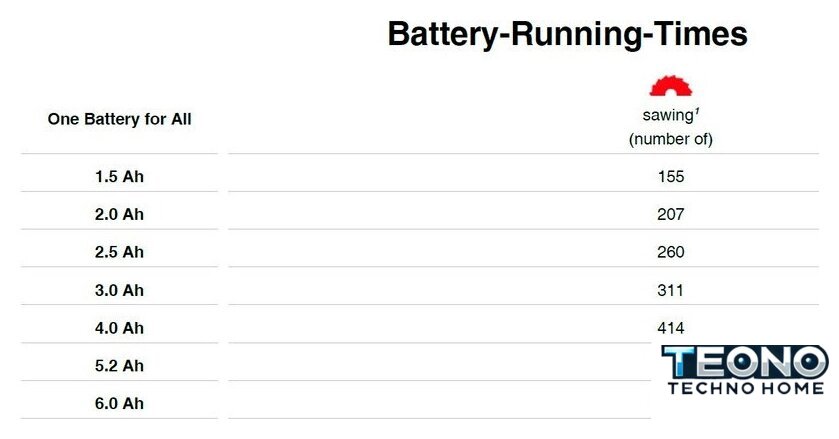Click the red saw blade icon
Viewport: 839px width, 439px height.
[x=670, y=86]
